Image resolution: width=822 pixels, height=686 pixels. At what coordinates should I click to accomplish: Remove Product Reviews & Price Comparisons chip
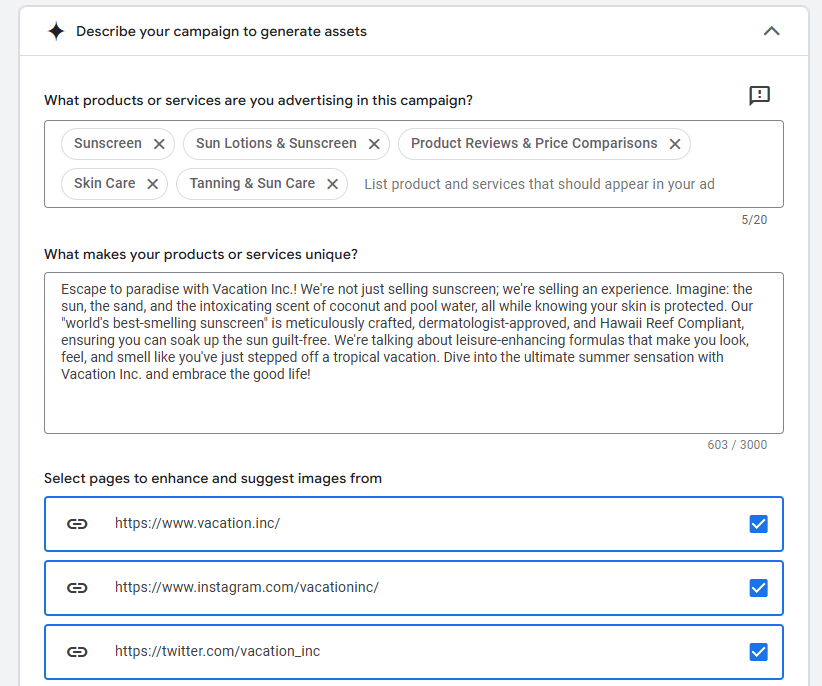pos(675,144)
